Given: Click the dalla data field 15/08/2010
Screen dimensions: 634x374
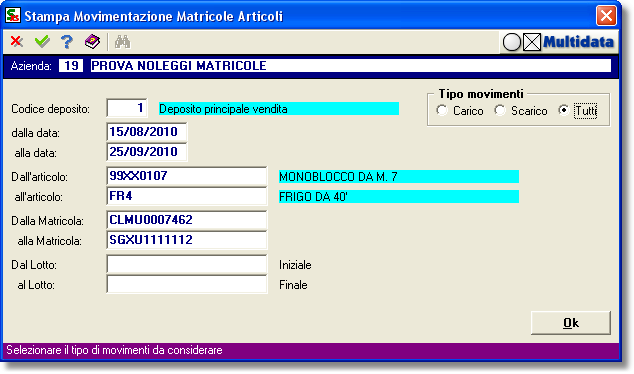Looking at the screenshot, I should [147, 132].
